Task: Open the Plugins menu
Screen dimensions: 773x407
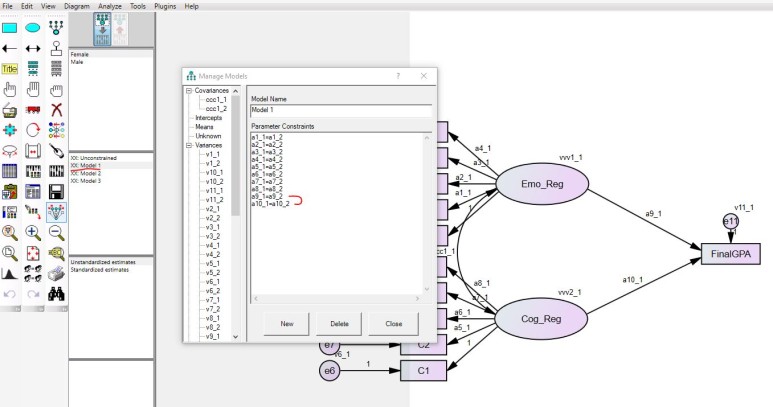Action: coord(165,6)
